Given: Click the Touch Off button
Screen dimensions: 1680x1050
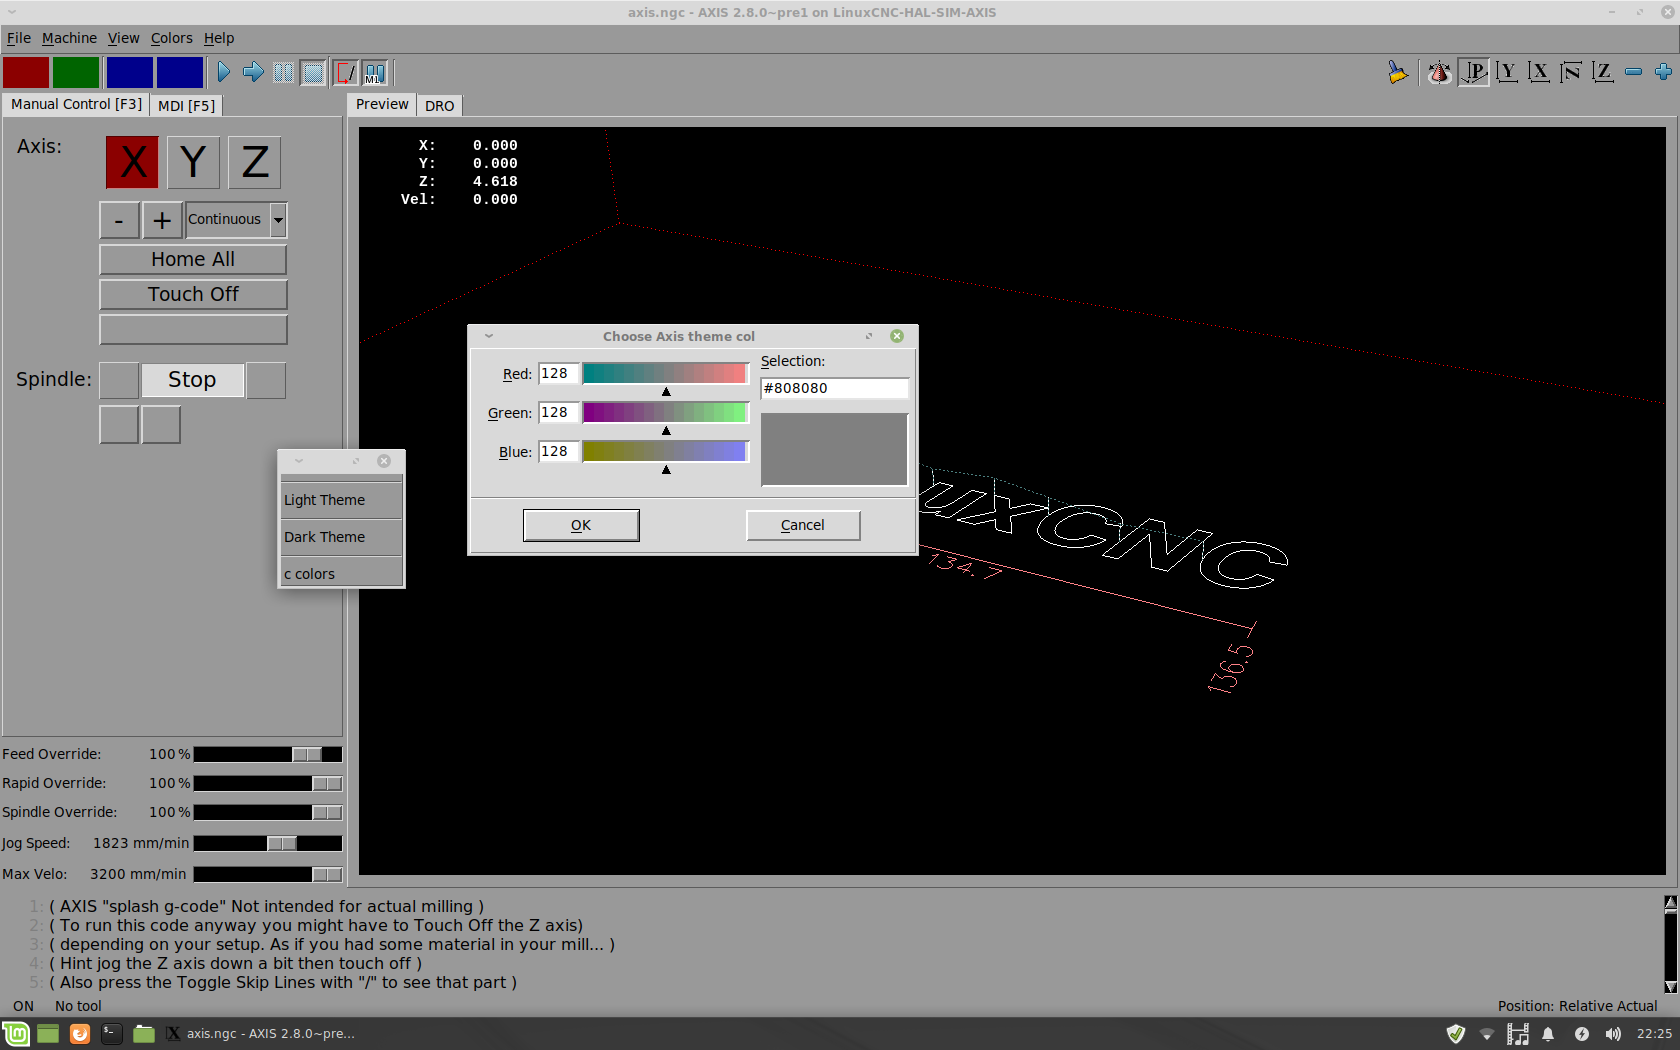Looking at the screenshot, I should (193, 294).
